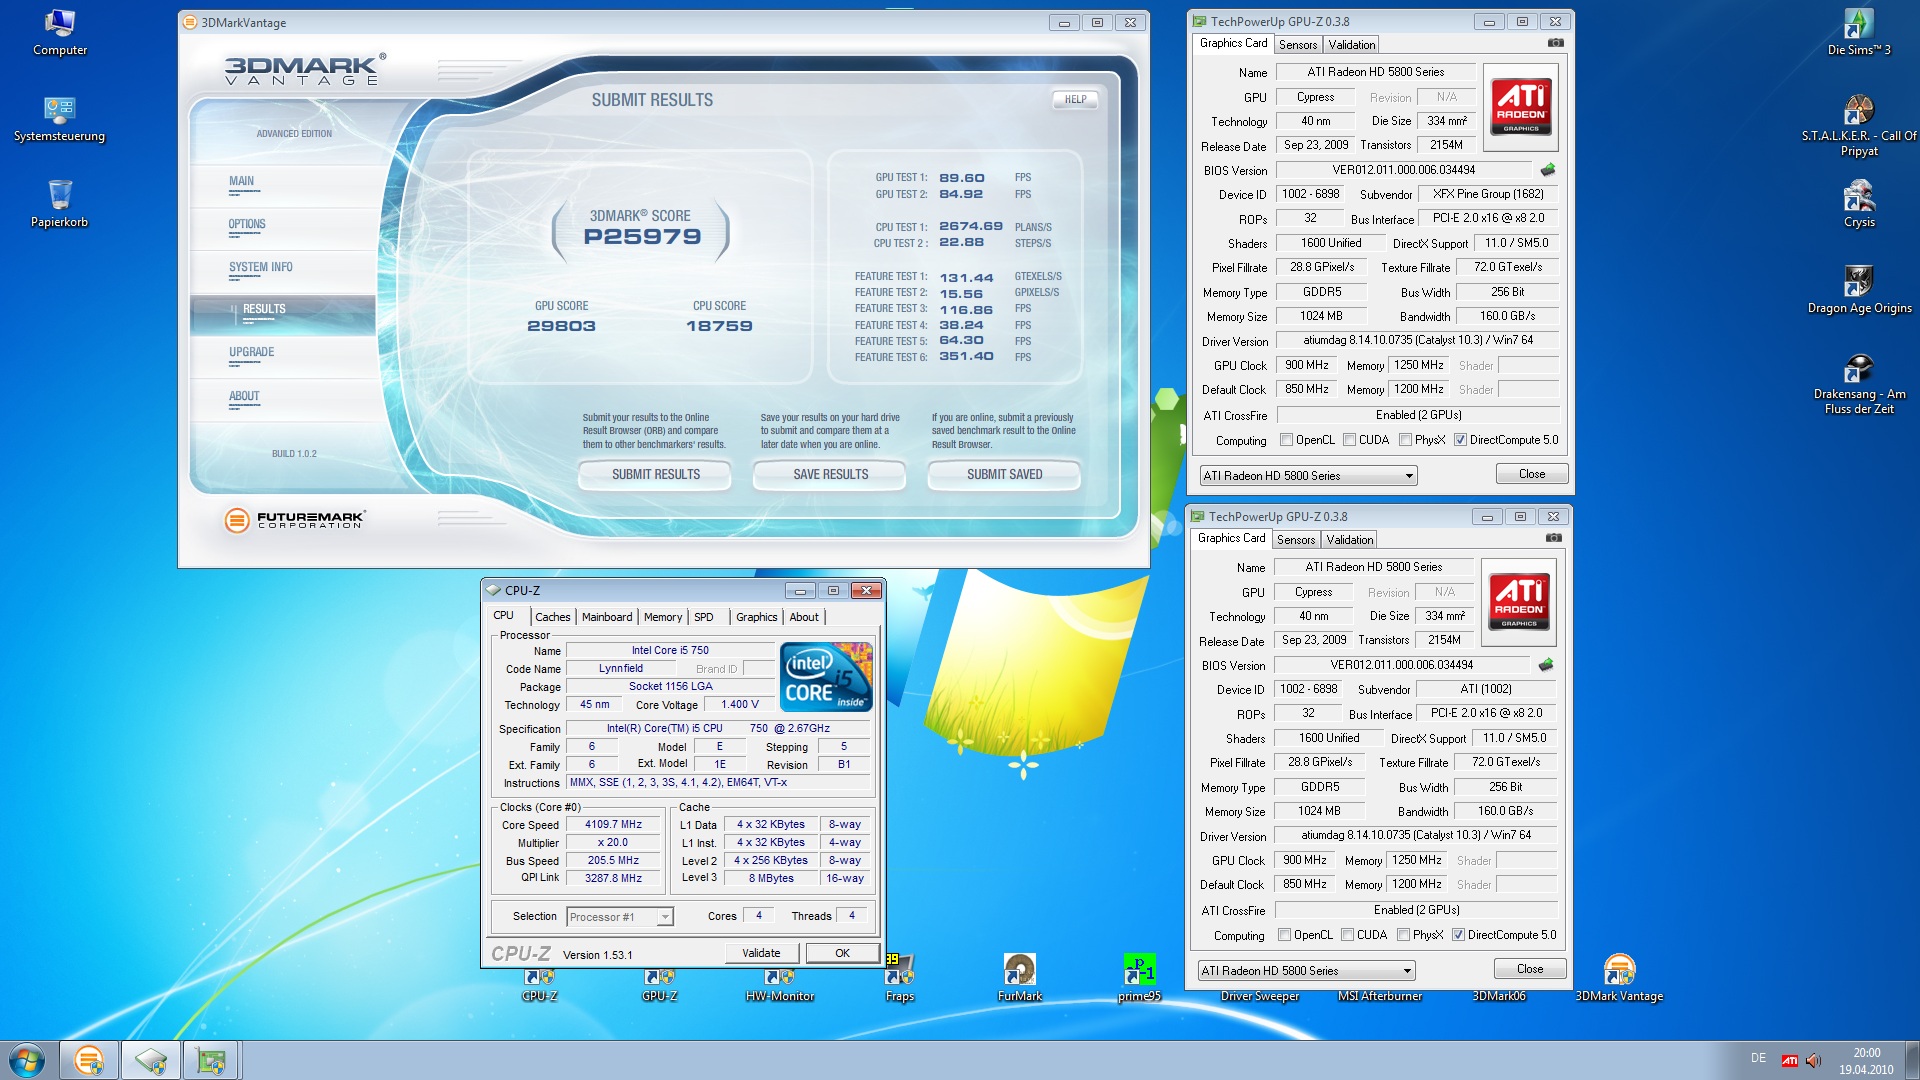Image resolution: width=1920 pixels, height=1080 pixels.
Task: Open the GPU-Z desktop shortcut
Action: coord(660,984)
